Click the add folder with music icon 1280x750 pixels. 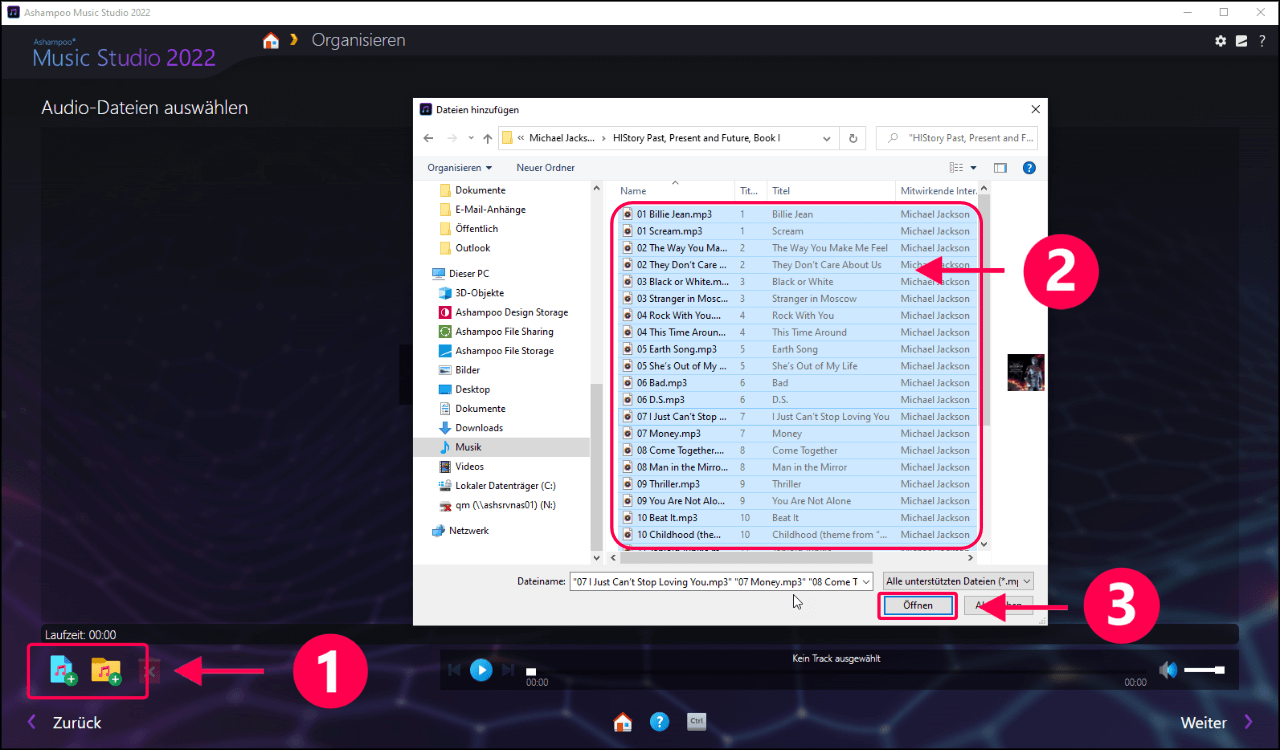(106, 670)
